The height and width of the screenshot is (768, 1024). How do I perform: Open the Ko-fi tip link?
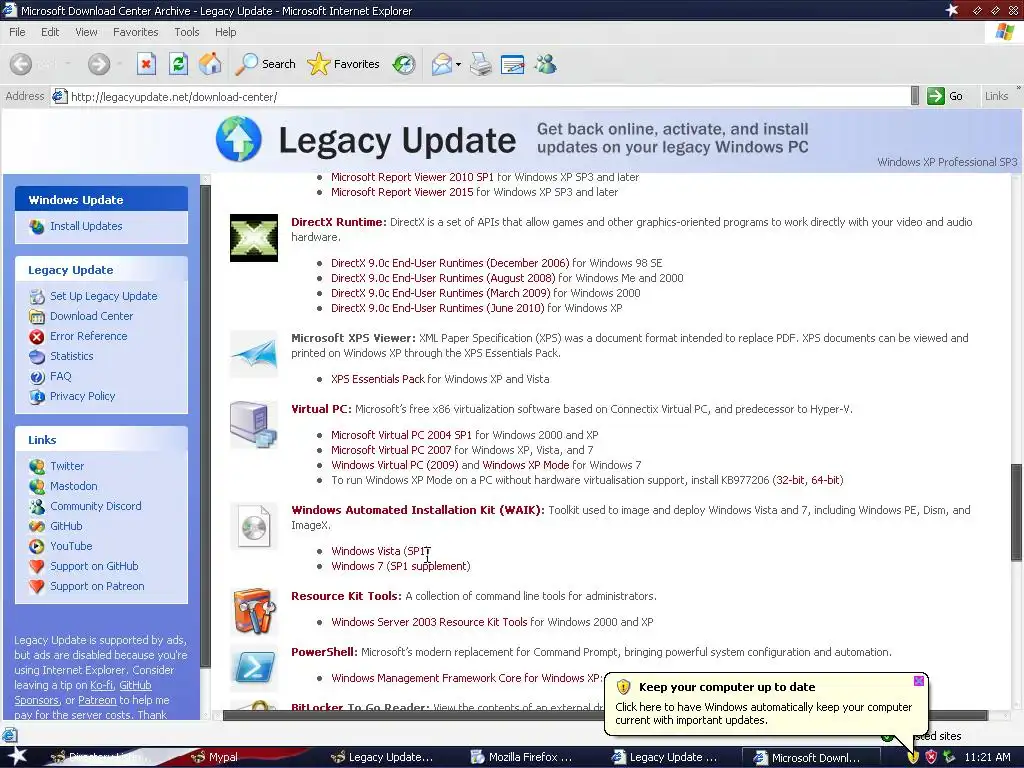[x=101, y=685]
